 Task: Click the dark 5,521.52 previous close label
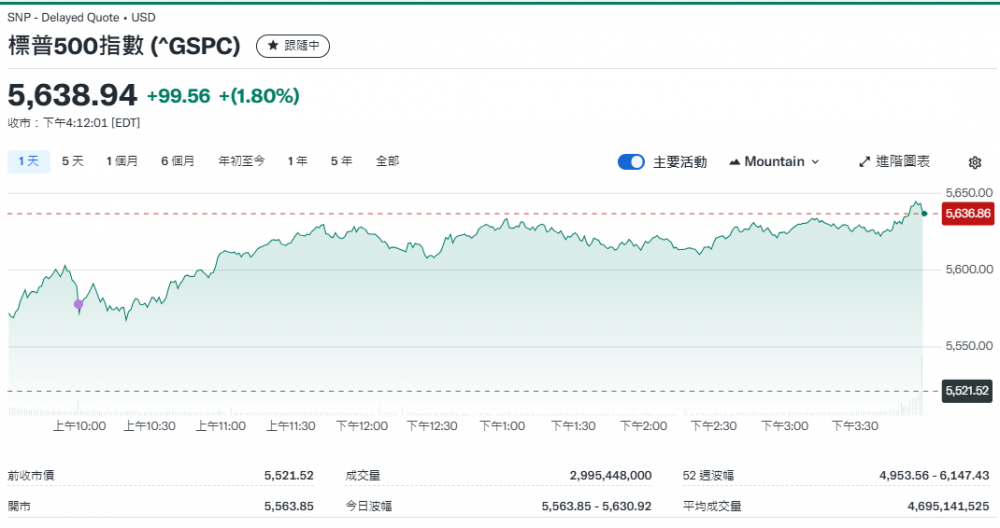967,391
